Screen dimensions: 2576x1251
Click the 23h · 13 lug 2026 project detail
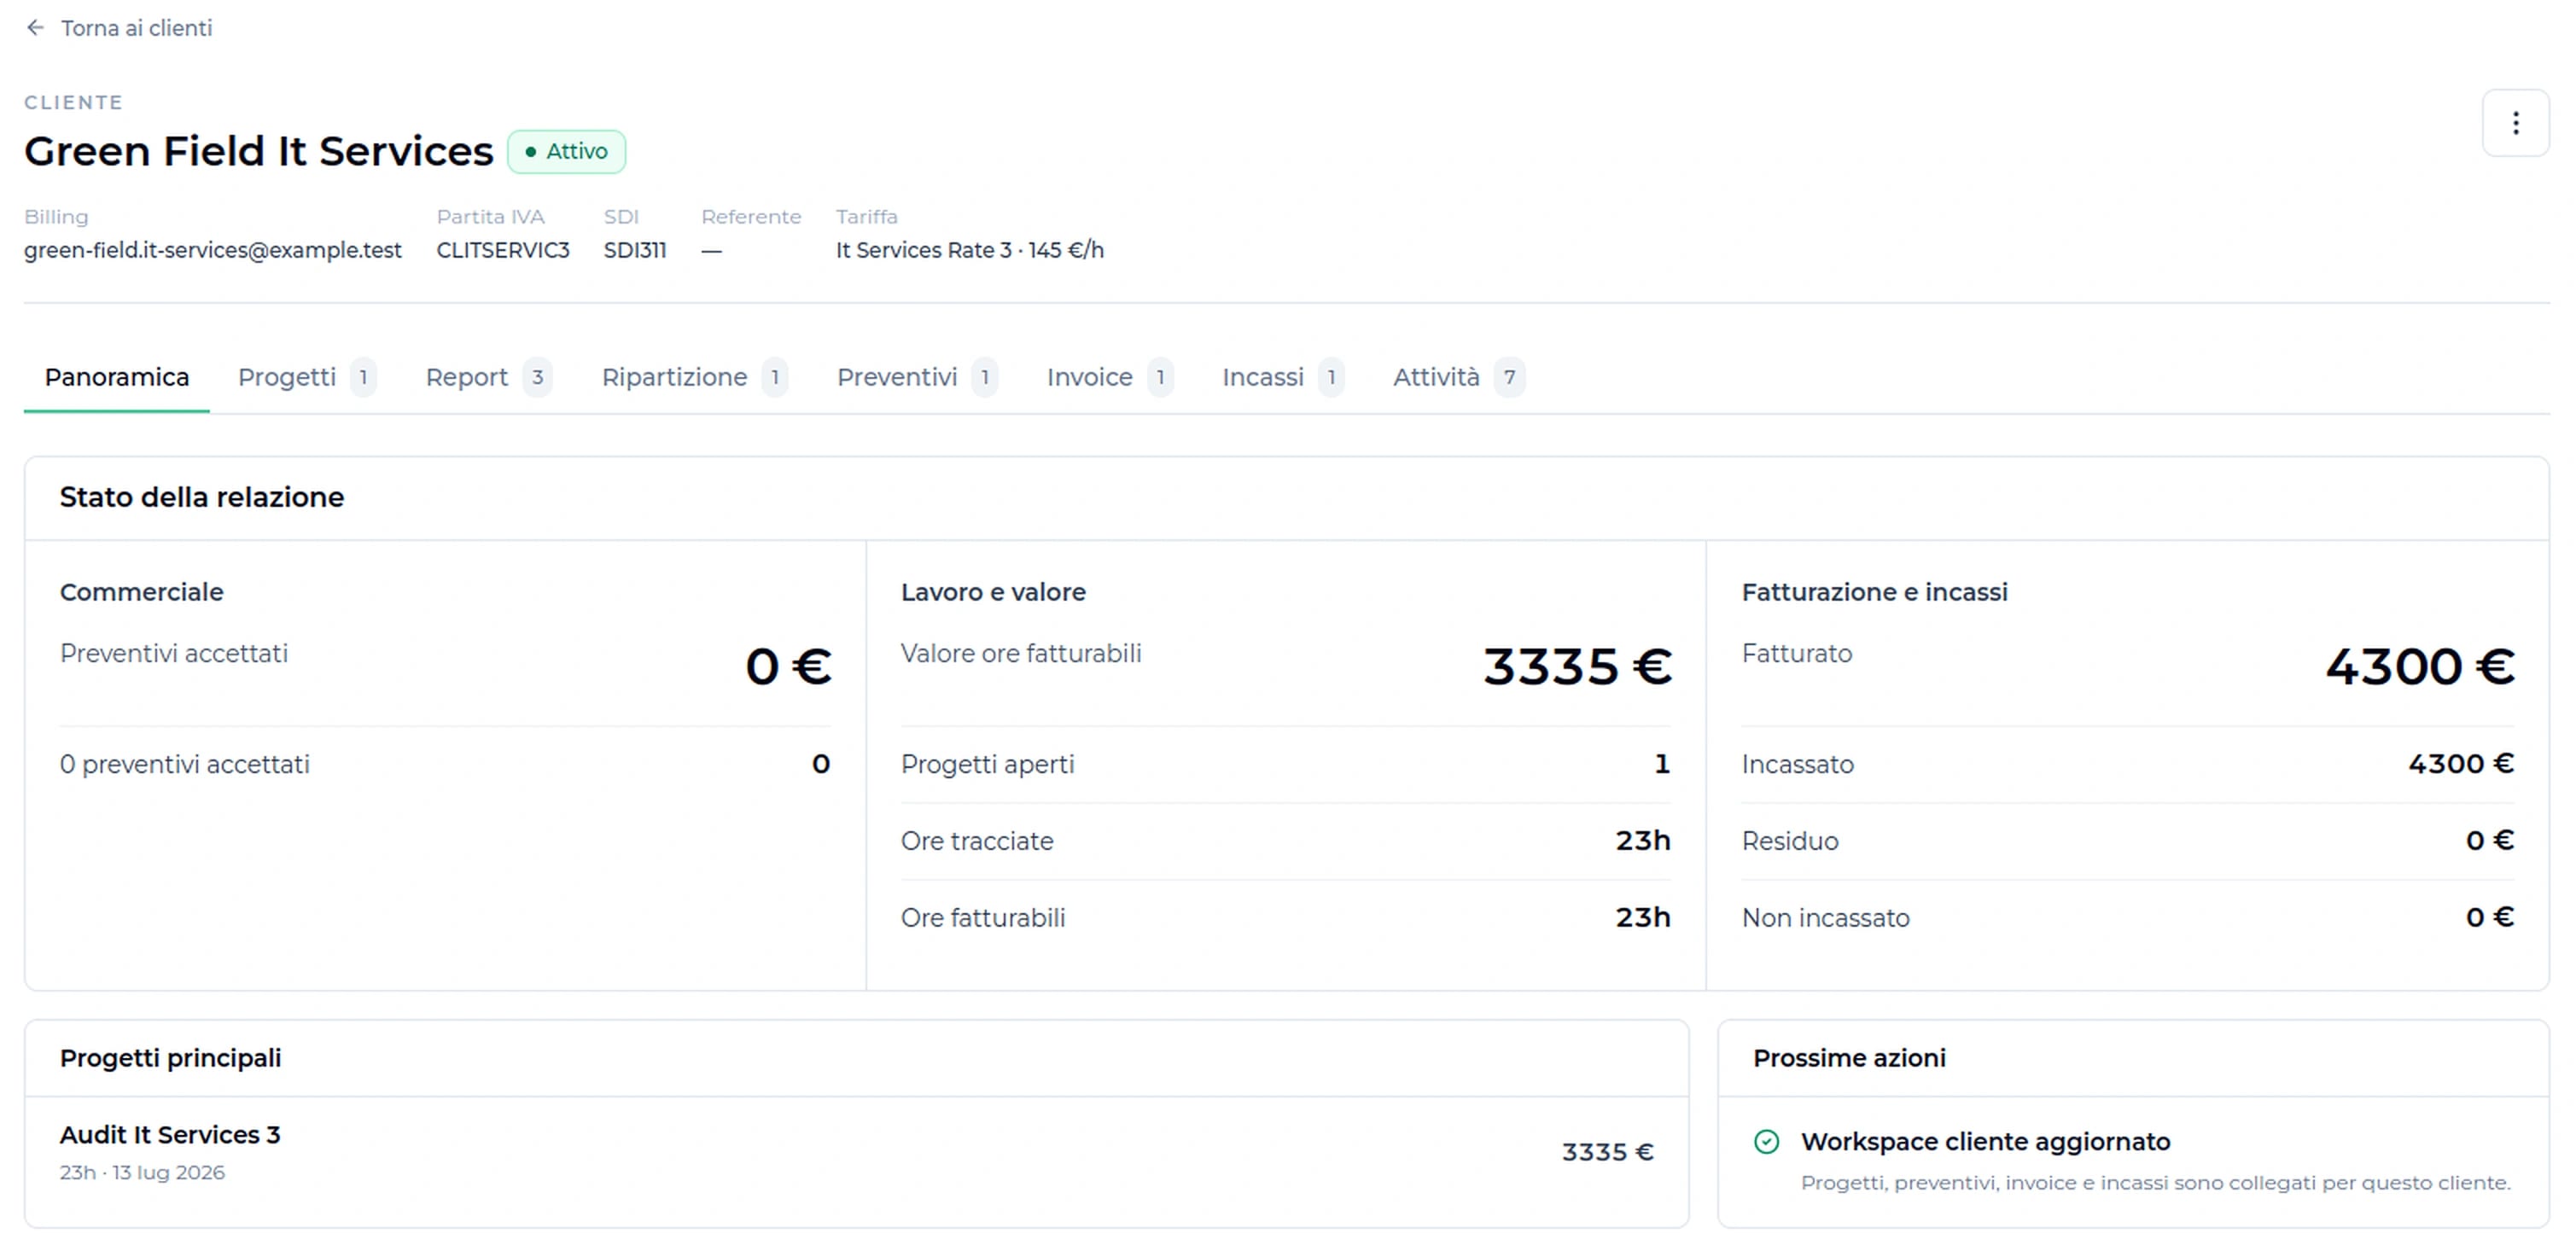pyautogui.click(x=142, y=1173)
